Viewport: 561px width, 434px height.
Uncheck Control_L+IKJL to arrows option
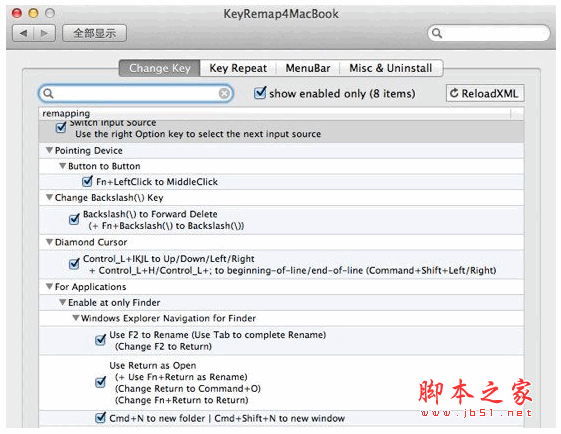coord(74,264)
